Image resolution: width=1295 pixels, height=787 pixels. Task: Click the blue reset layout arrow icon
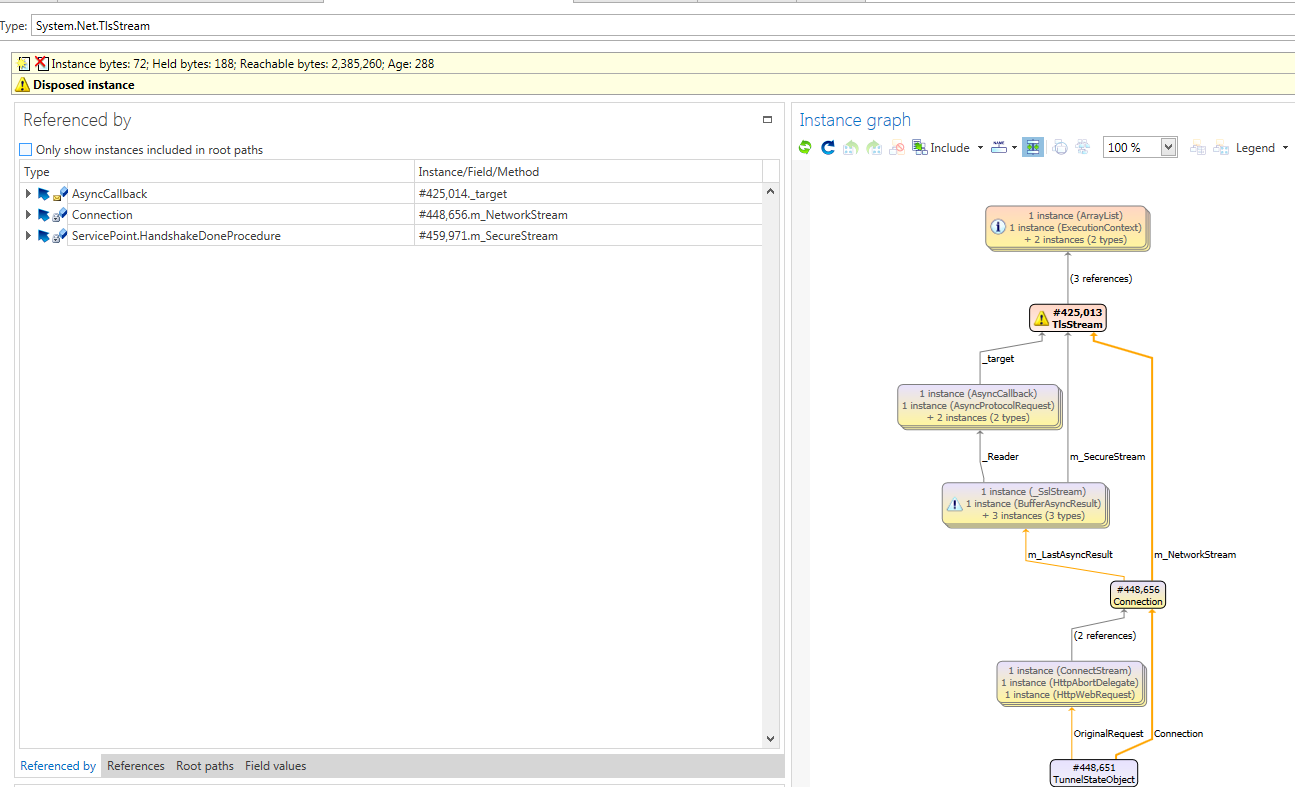(828, 148)
